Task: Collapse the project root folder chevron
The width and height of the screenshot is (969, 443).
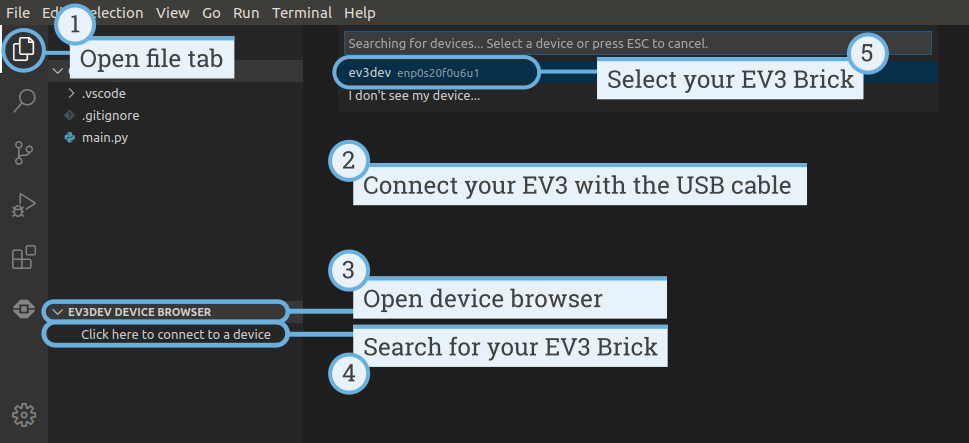Action: tap(58, 71)
